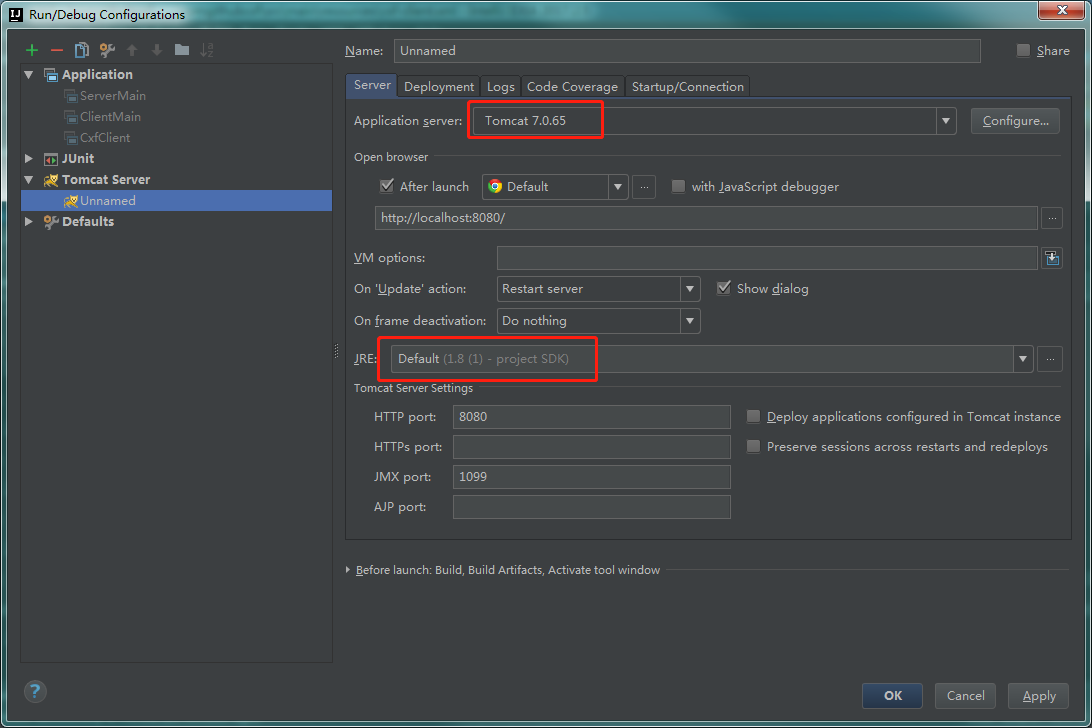Focus the HTTPs port field
The height and width of the screenshot is (728, 1092).
click(x=591, y=447)
